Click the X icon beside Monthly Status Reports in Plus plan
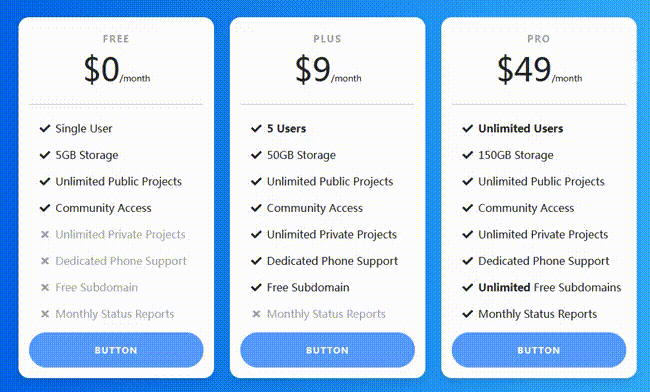Screen dimensions: 650x392 tap(256, 314)
